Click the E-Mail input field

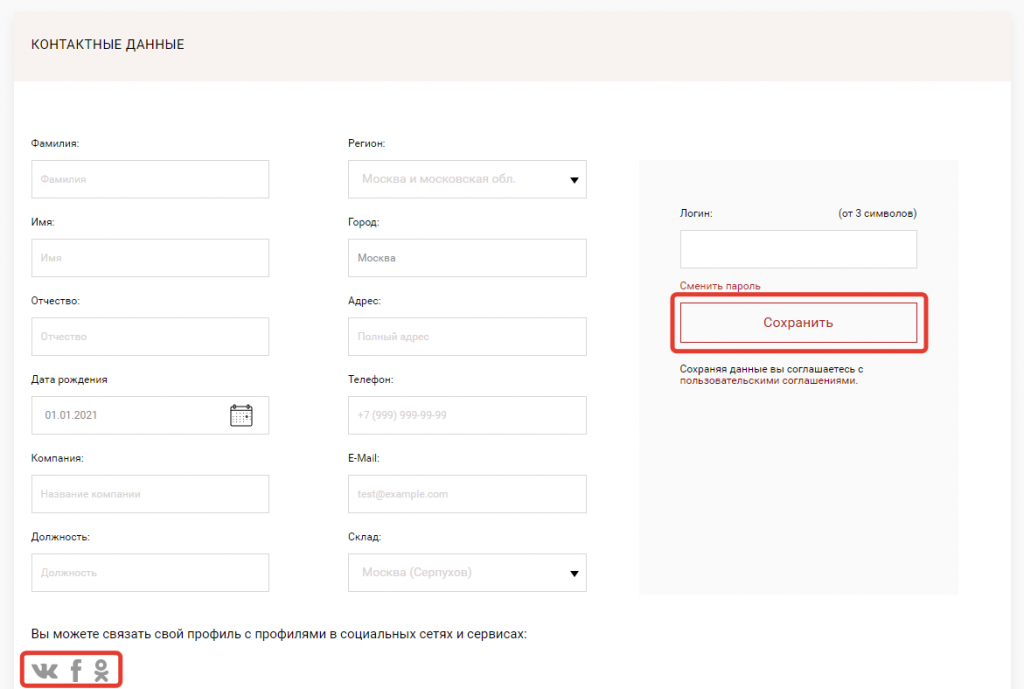click(x=467, y=494)
